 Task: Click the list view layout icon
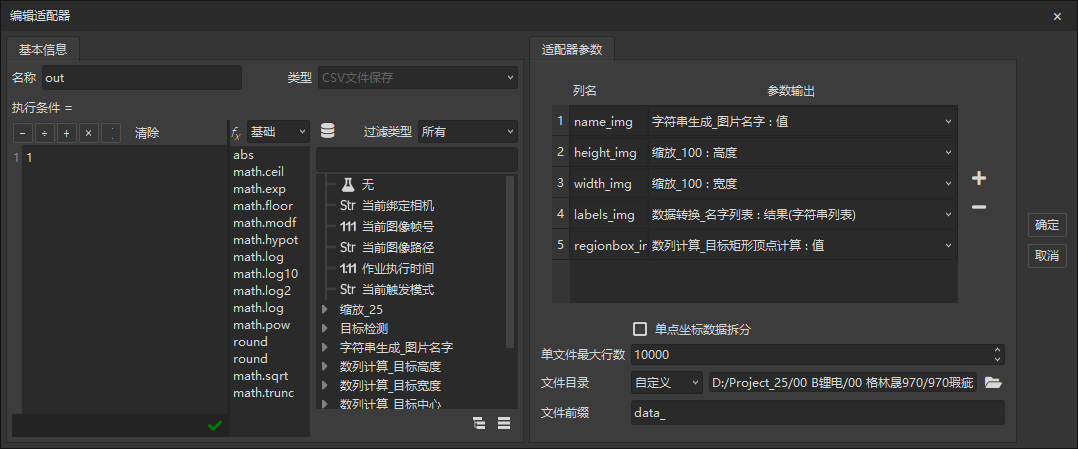[504, 423]
